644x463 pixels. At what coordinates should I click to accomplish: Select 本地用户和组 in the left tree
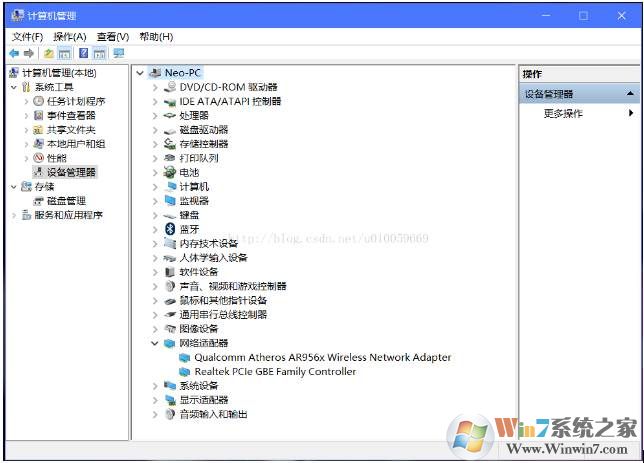pos(76,144)
